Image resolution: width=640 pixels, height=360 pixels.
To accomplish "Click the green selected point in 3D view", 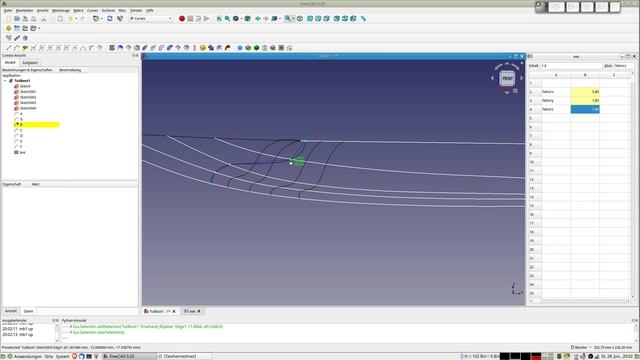I will pos(299,162).
